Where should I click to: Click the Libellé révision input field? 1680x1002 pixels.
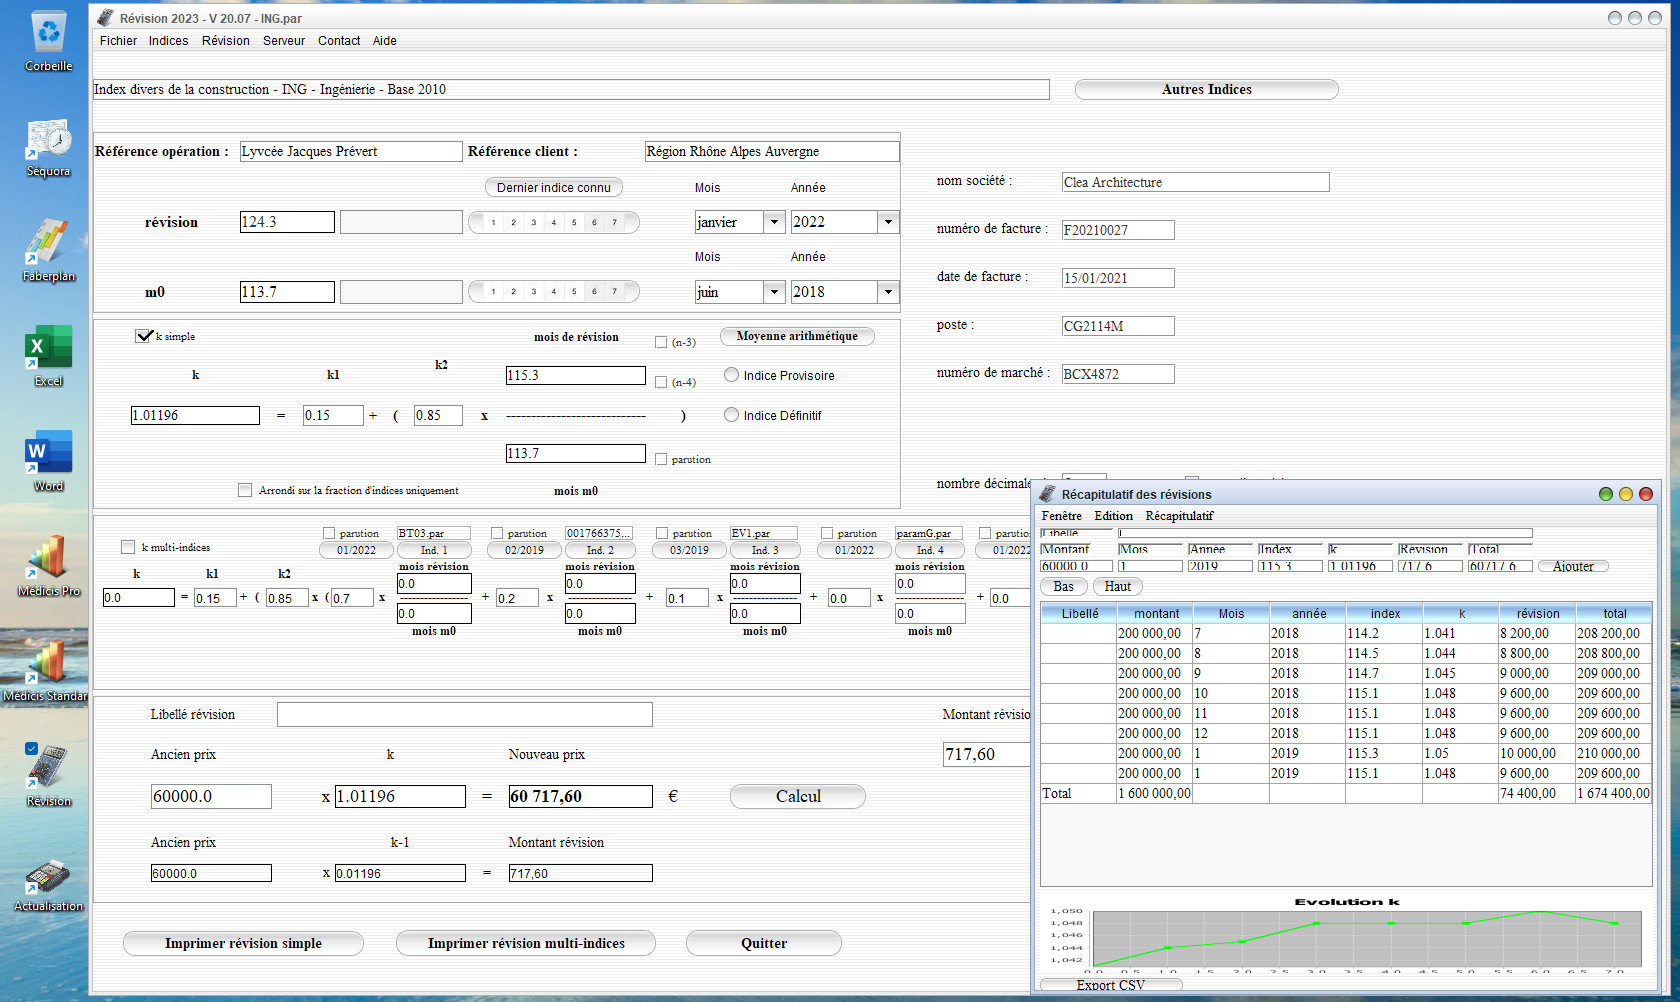coord(465,714)
